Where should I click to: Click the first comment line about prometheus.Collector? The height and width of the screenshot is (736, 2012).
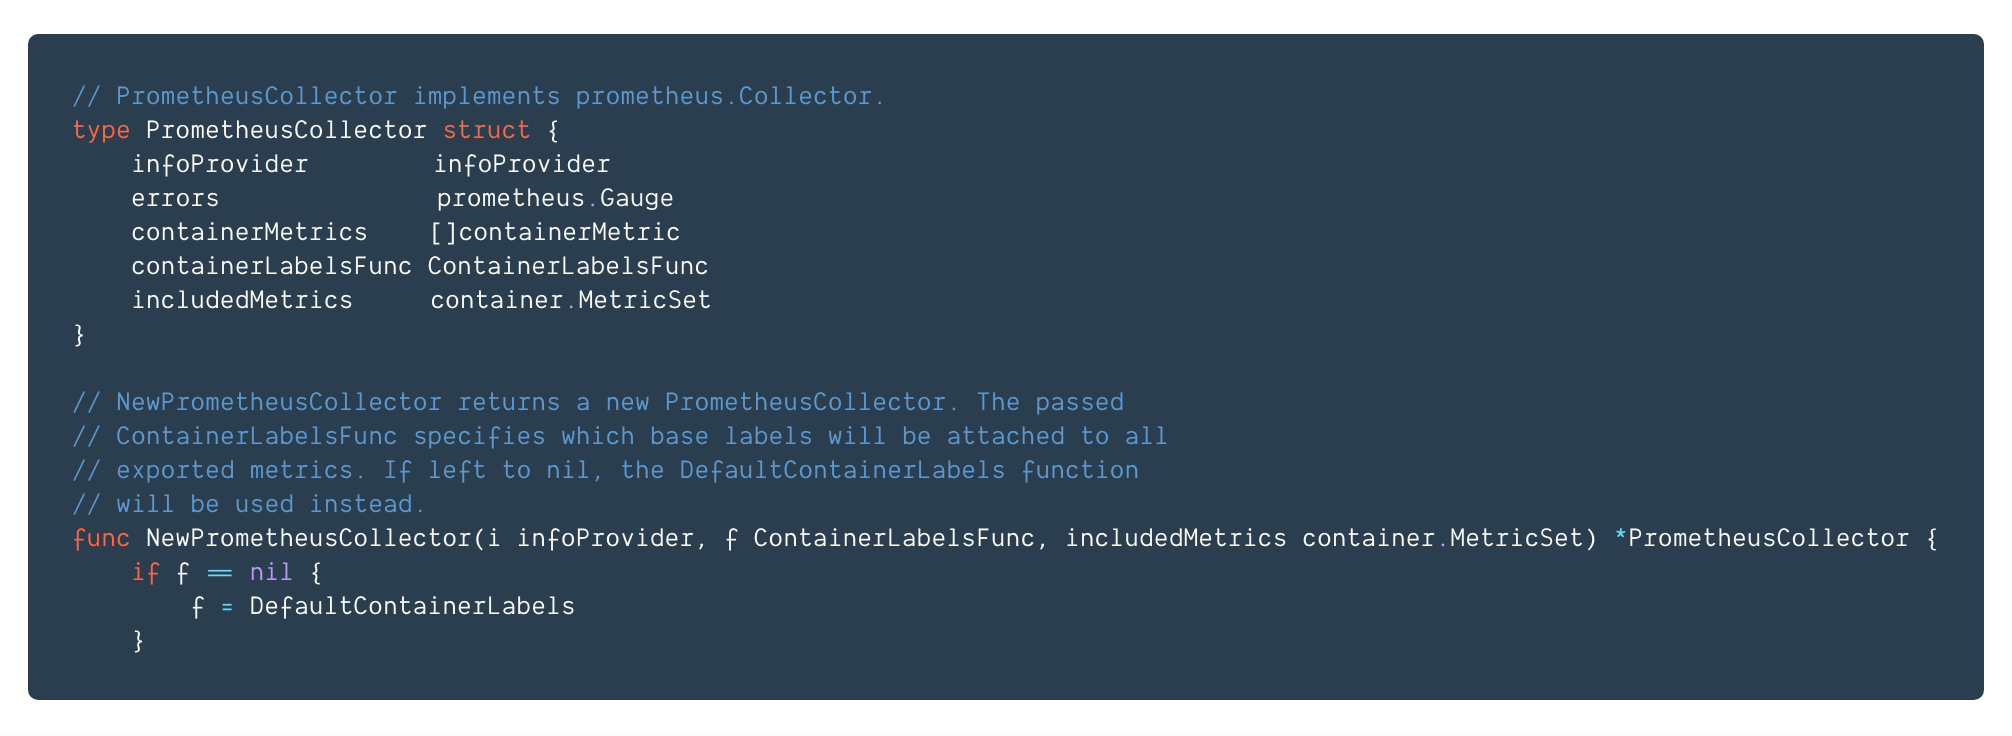pyautogui.click(x=479, y=96)
